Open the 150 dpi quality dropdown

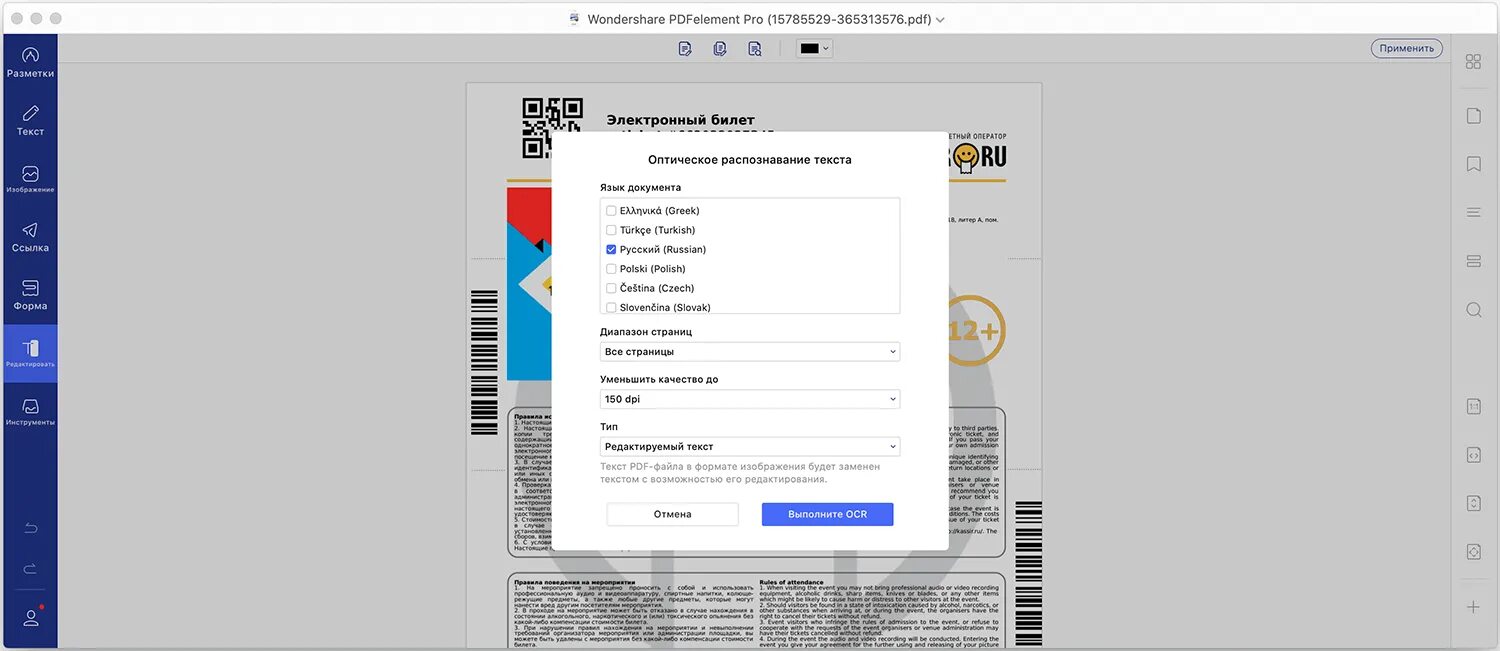coord(750,399)
